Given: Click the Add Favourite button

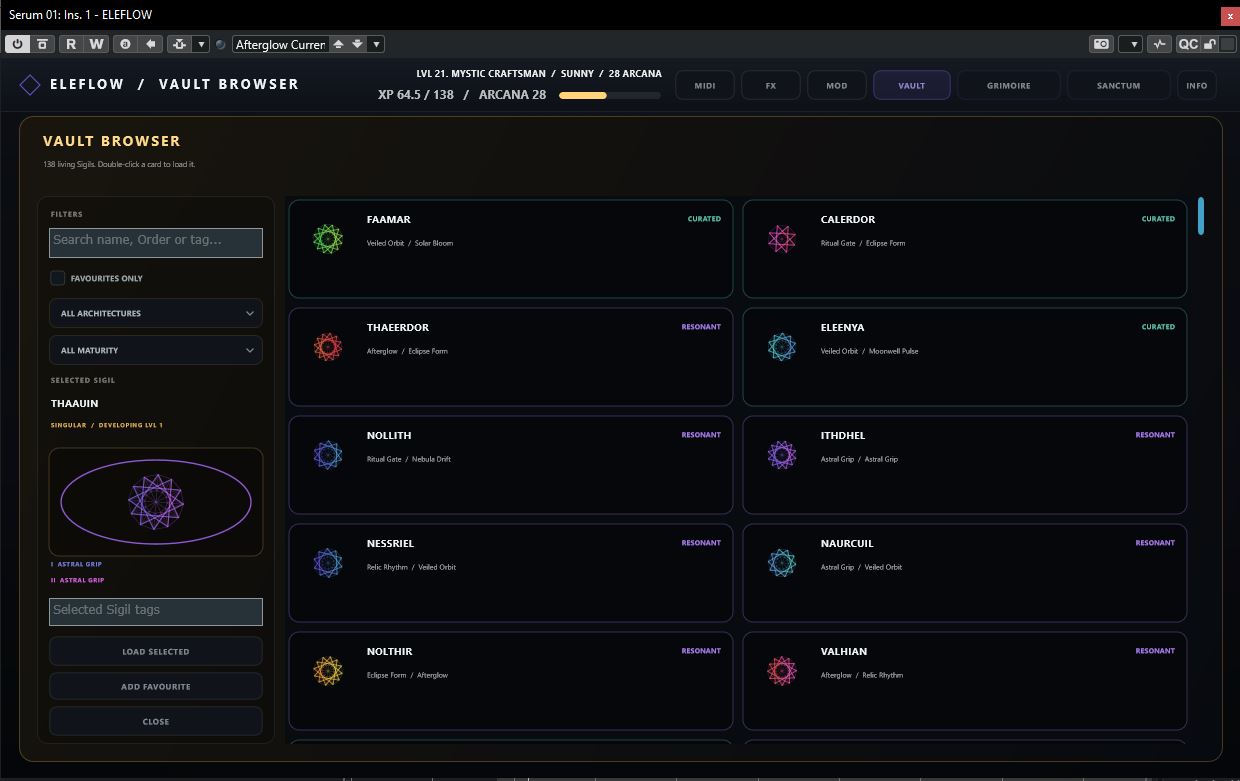Looking at the screenshot, I should click(156, 686).
